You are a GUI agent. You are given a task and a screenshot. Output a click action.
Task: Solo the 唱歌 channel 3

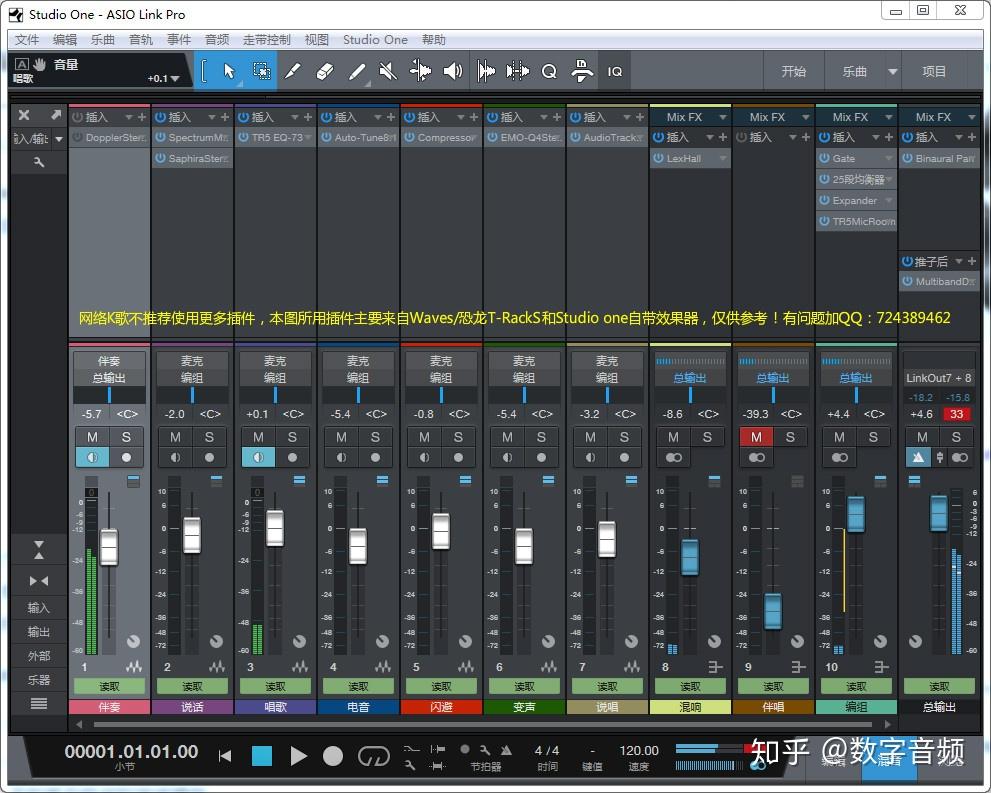point(292,437)
